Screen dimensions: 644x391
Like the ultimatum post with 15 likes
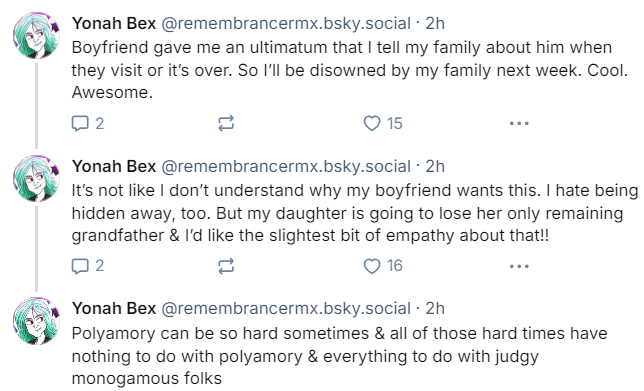point(383,123)
